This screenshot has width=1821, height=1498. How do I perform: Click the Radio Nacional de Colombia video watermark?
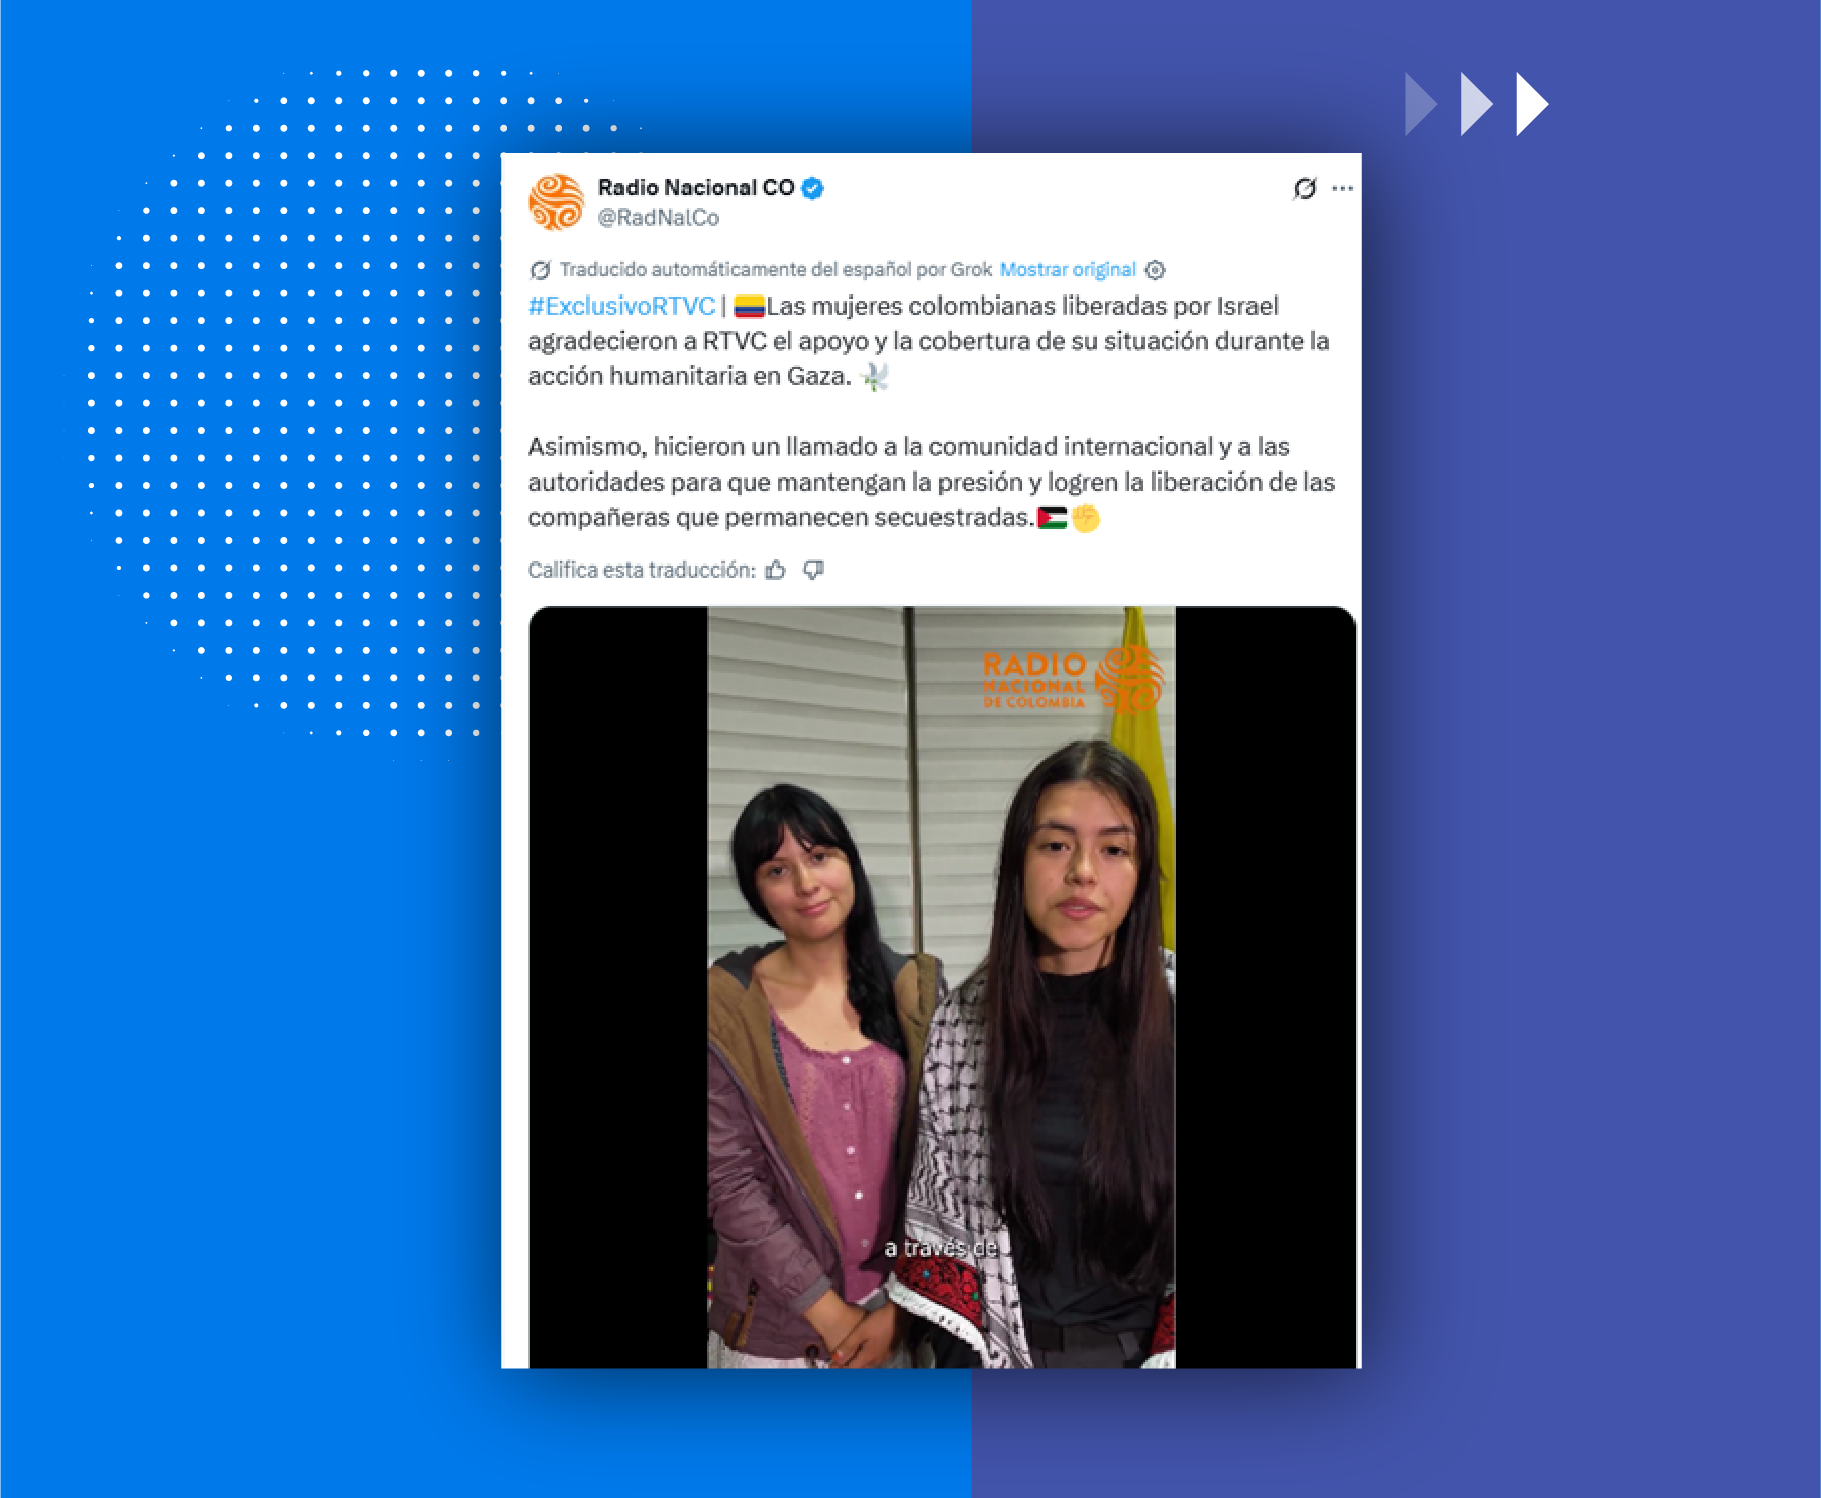click(x=1073, y=679)
